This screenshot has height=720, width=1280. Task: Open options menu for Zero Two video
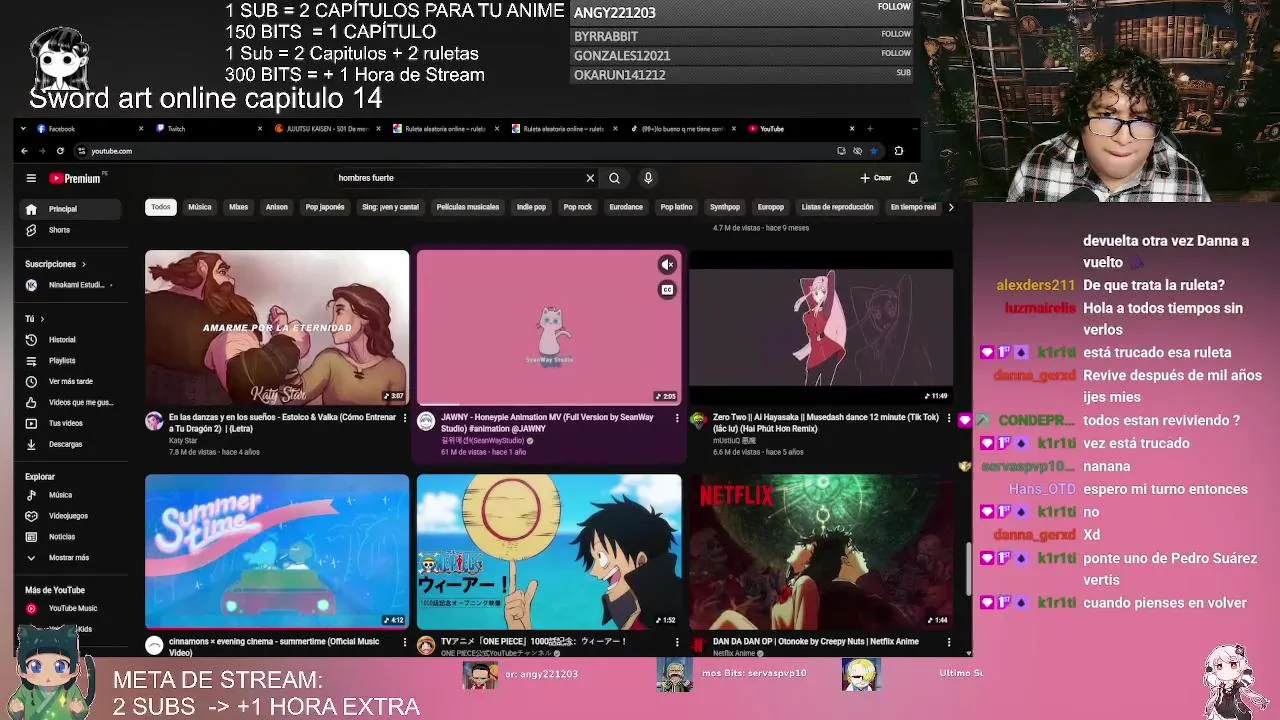pos(949,418)
